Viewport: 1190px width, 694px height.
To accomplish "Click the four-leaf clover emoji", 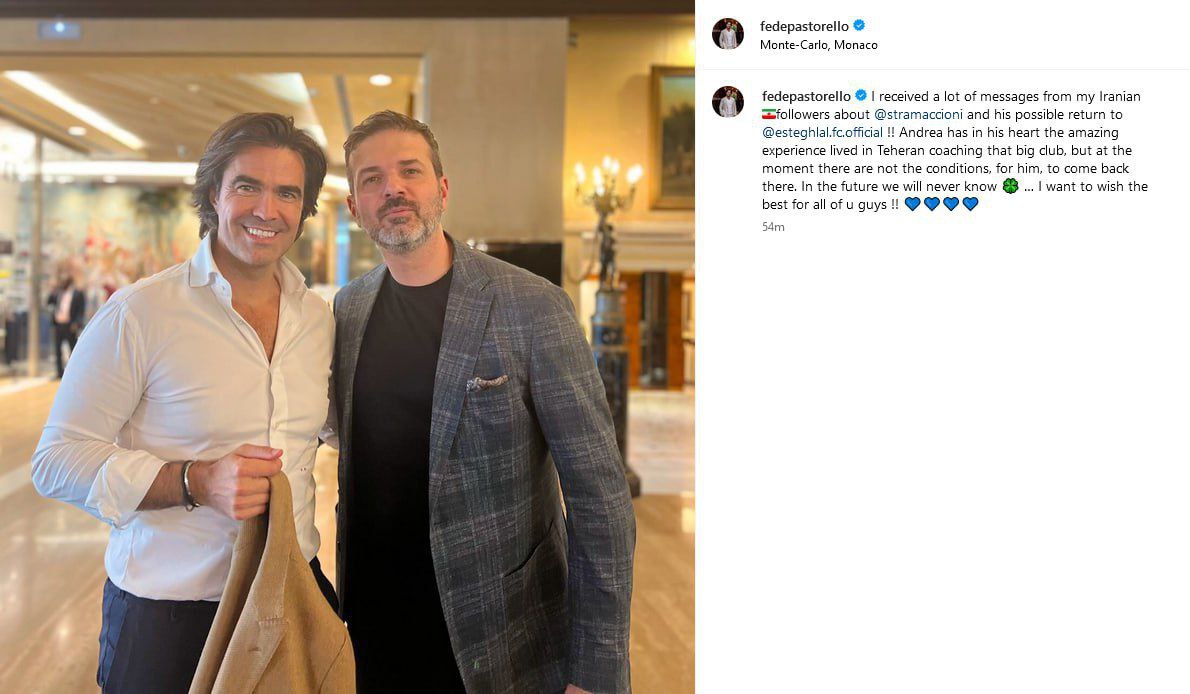I will tap(1010, 186).
